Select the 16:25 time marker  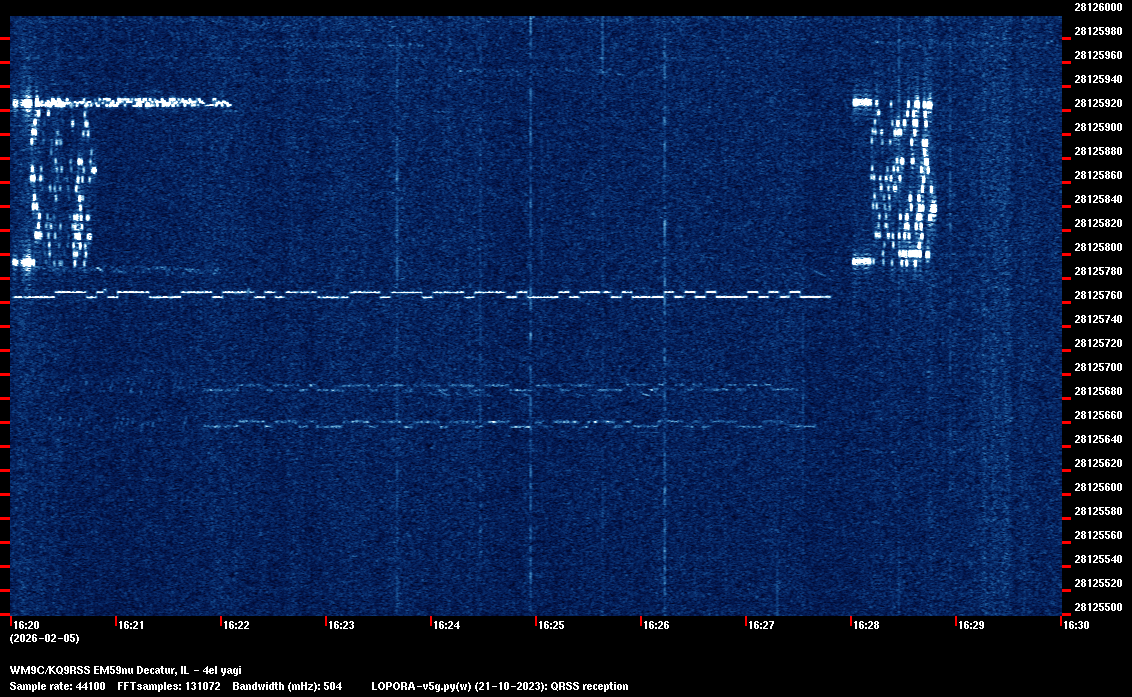coord(551,626)
